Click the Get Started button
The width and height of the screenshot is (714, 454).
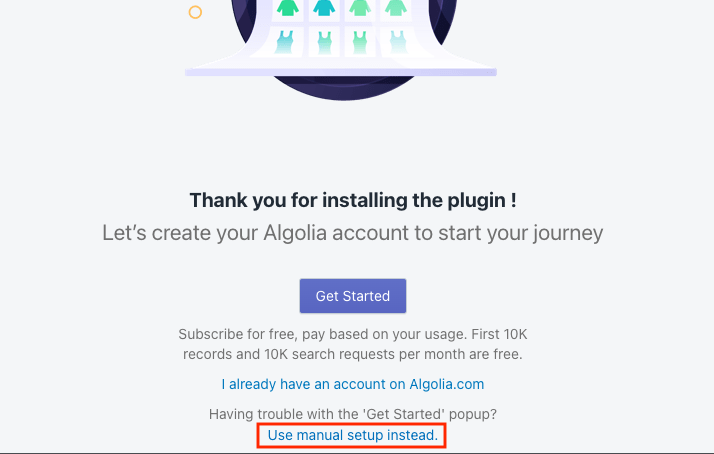tap(352, 296)
